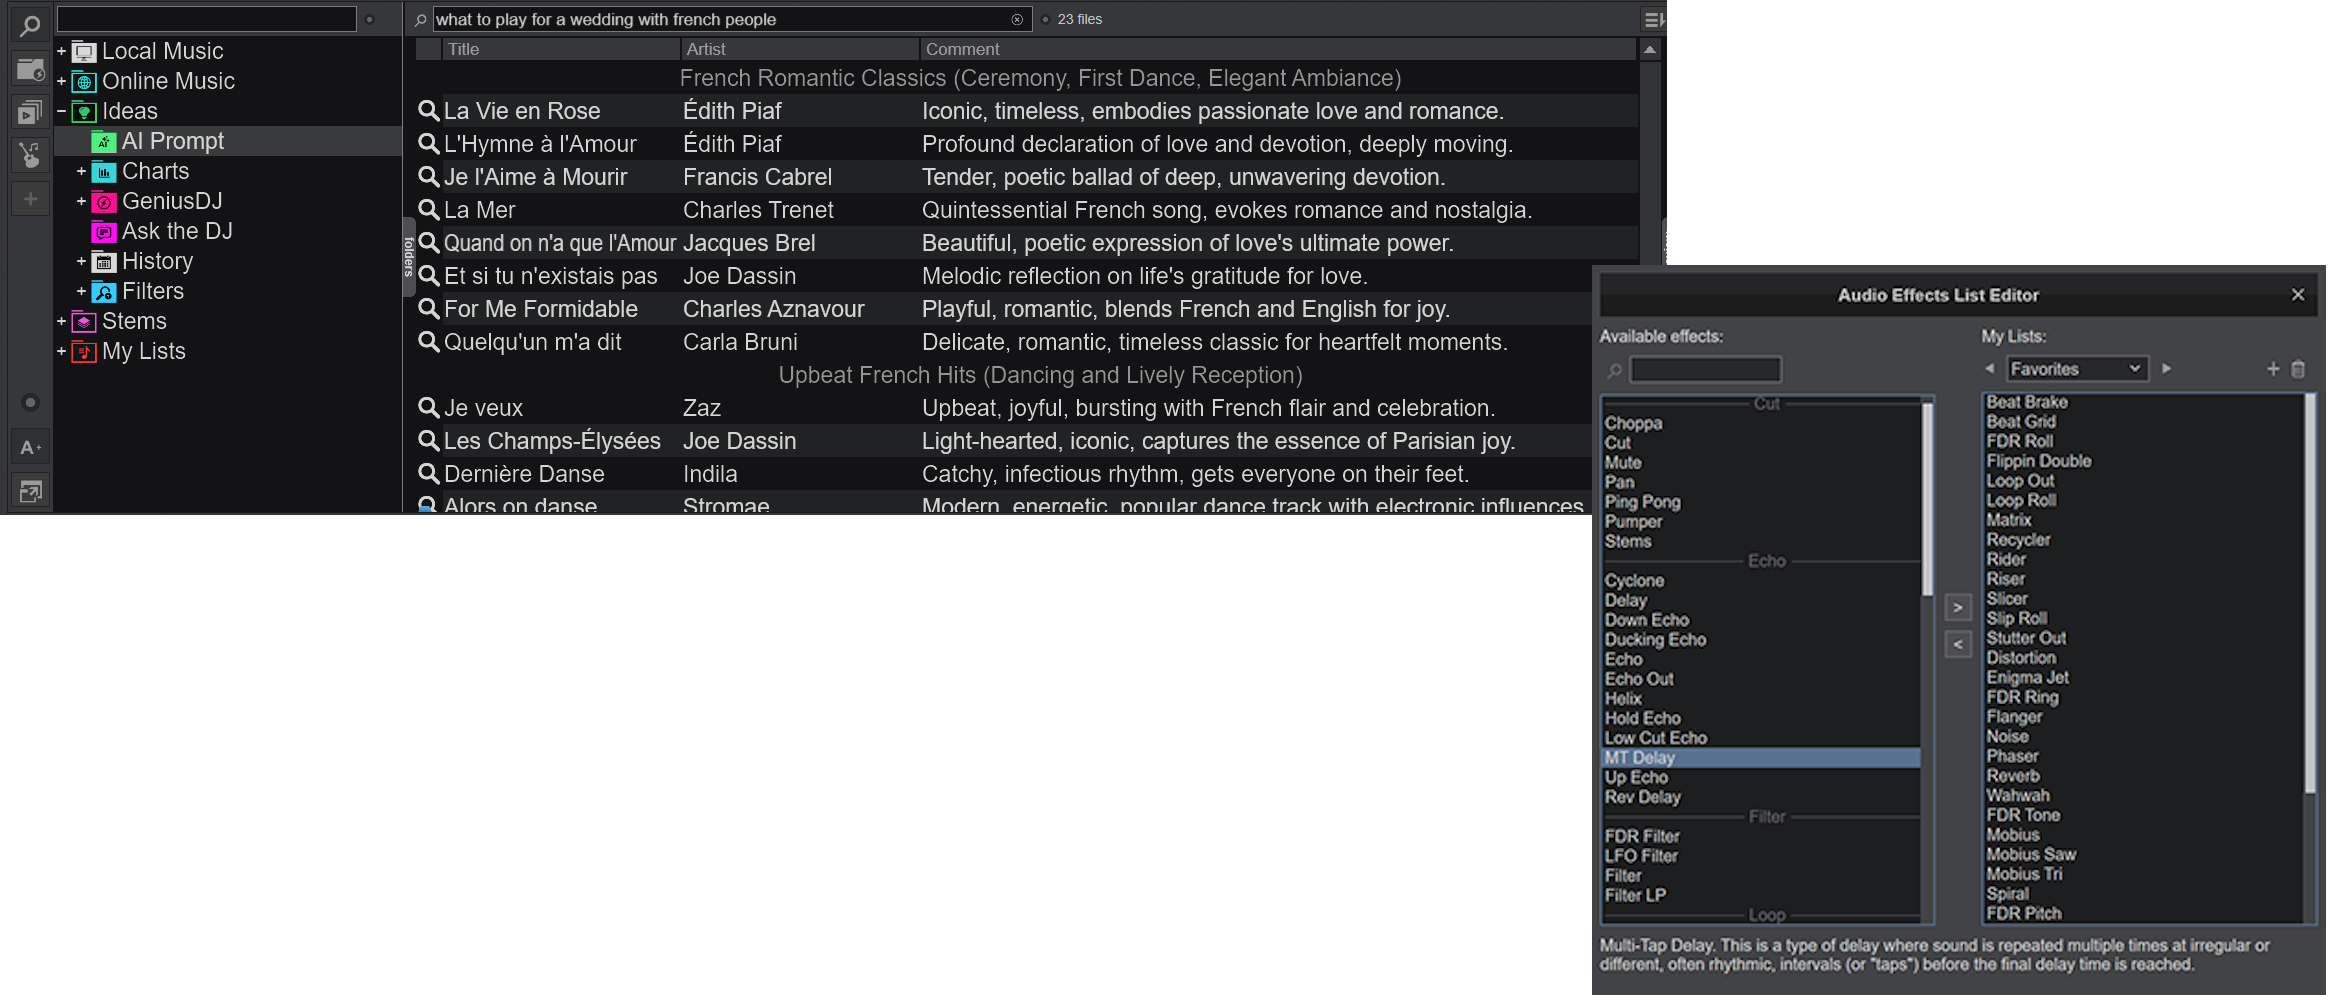Select Ask the DJ folder
2331x995 pixels.
click(176, 231)
